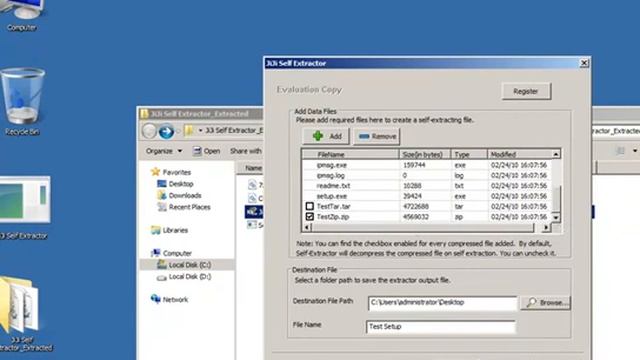Click the Register button
The image size is (640, 360).
[526, 91]
